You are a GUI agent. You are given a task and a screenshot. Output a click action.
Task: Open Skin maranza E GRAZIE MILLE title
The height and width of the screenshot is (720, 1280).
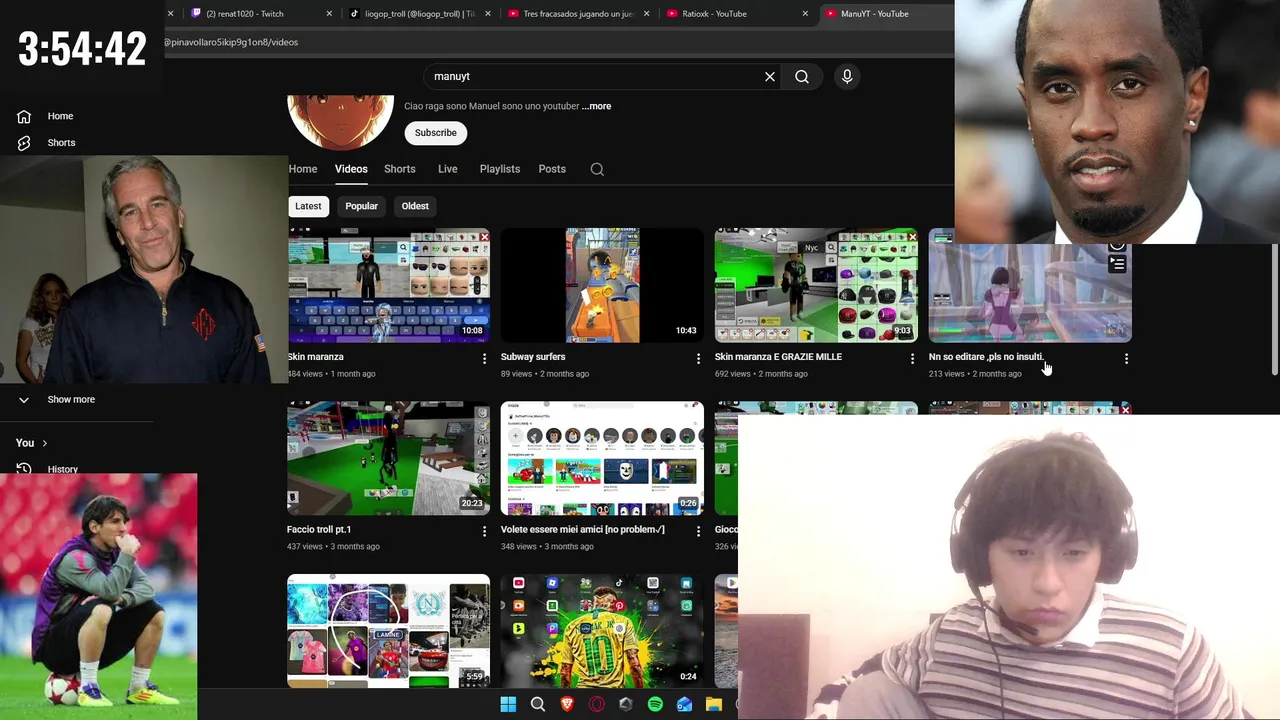coord(778,357)
